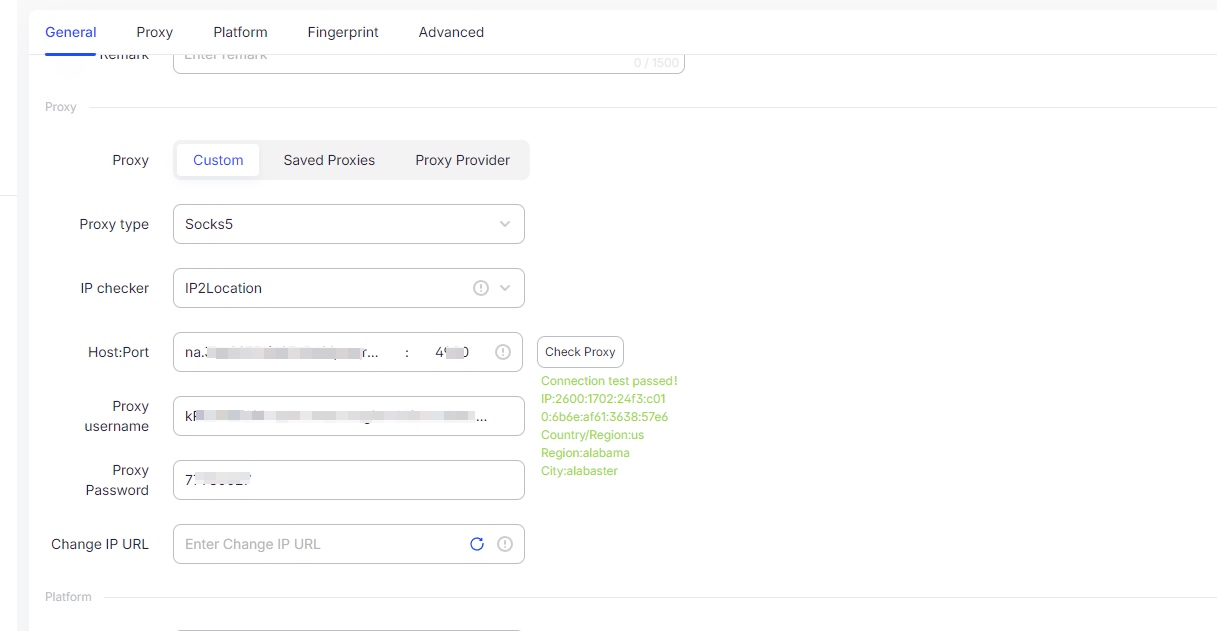Switch to Saved Proxies option

tap(329, 160)
